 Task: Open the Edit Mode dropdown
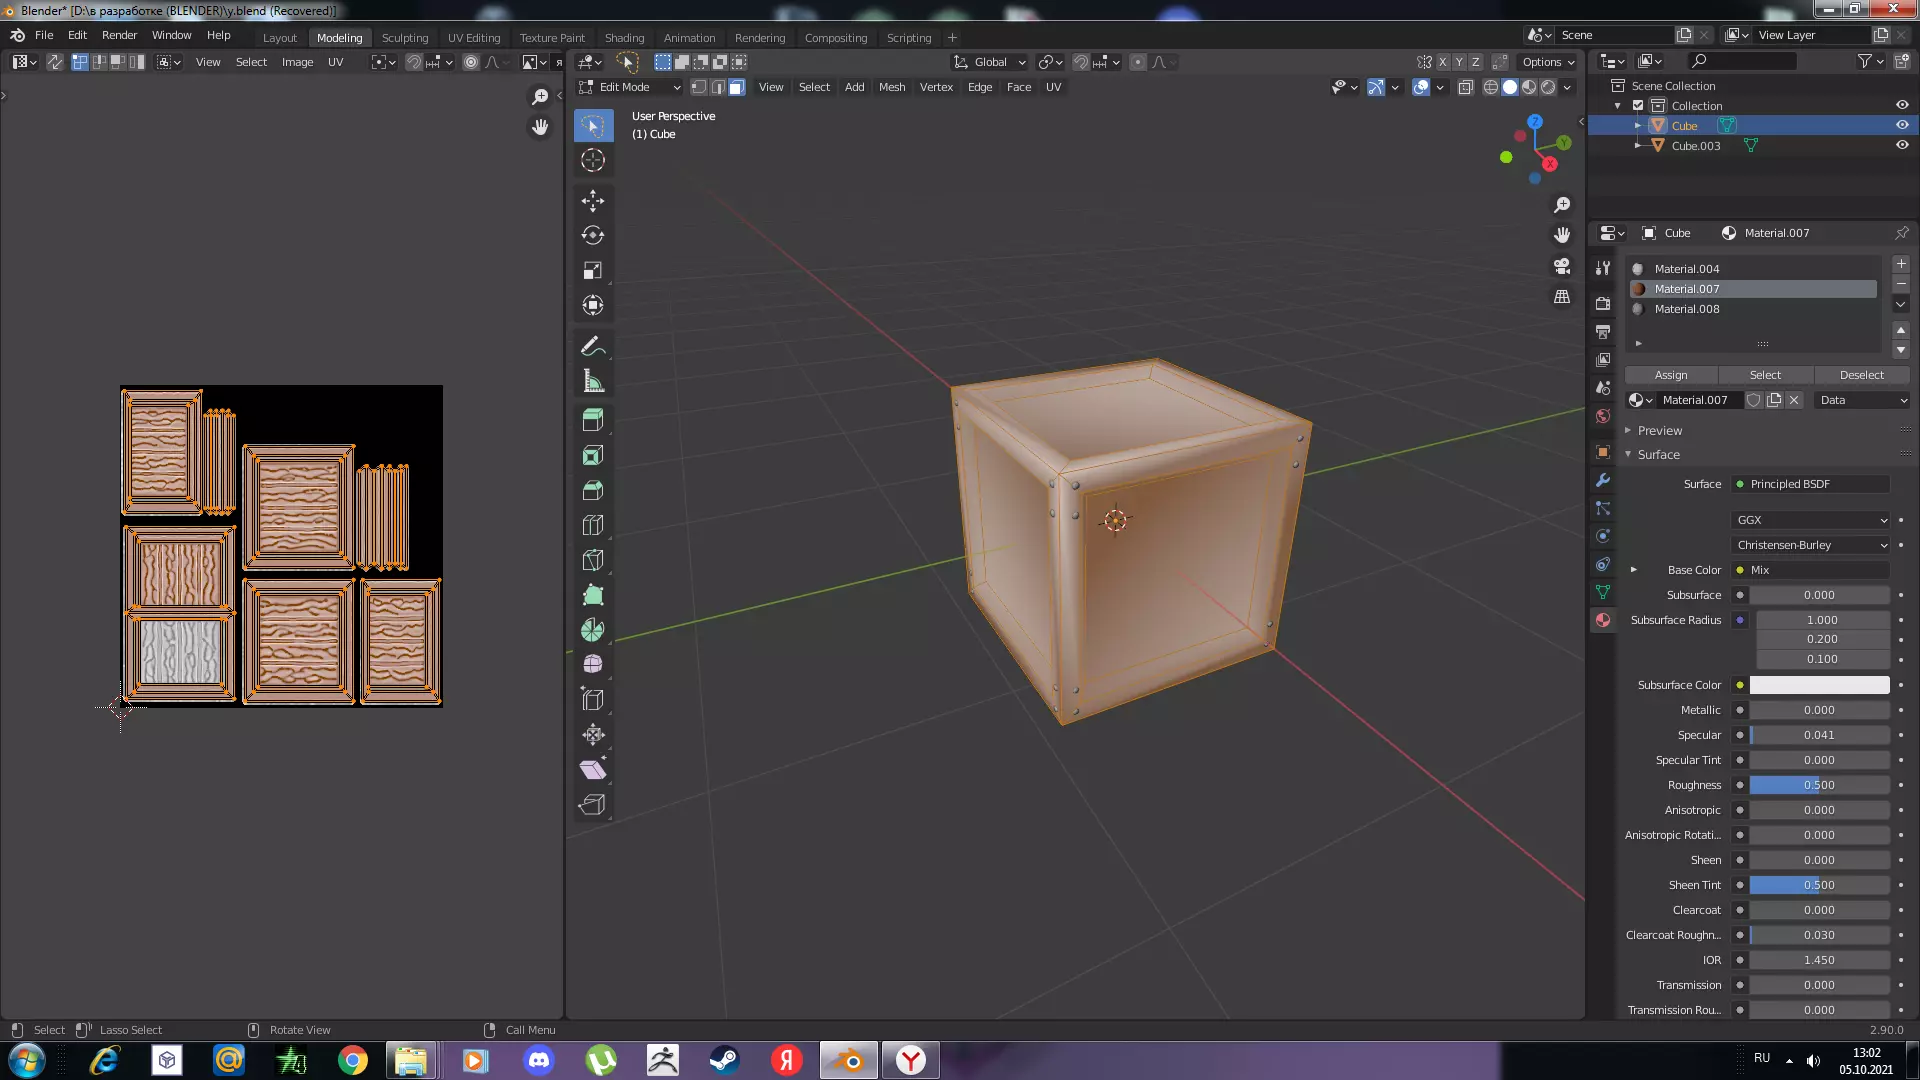(630, 87)
